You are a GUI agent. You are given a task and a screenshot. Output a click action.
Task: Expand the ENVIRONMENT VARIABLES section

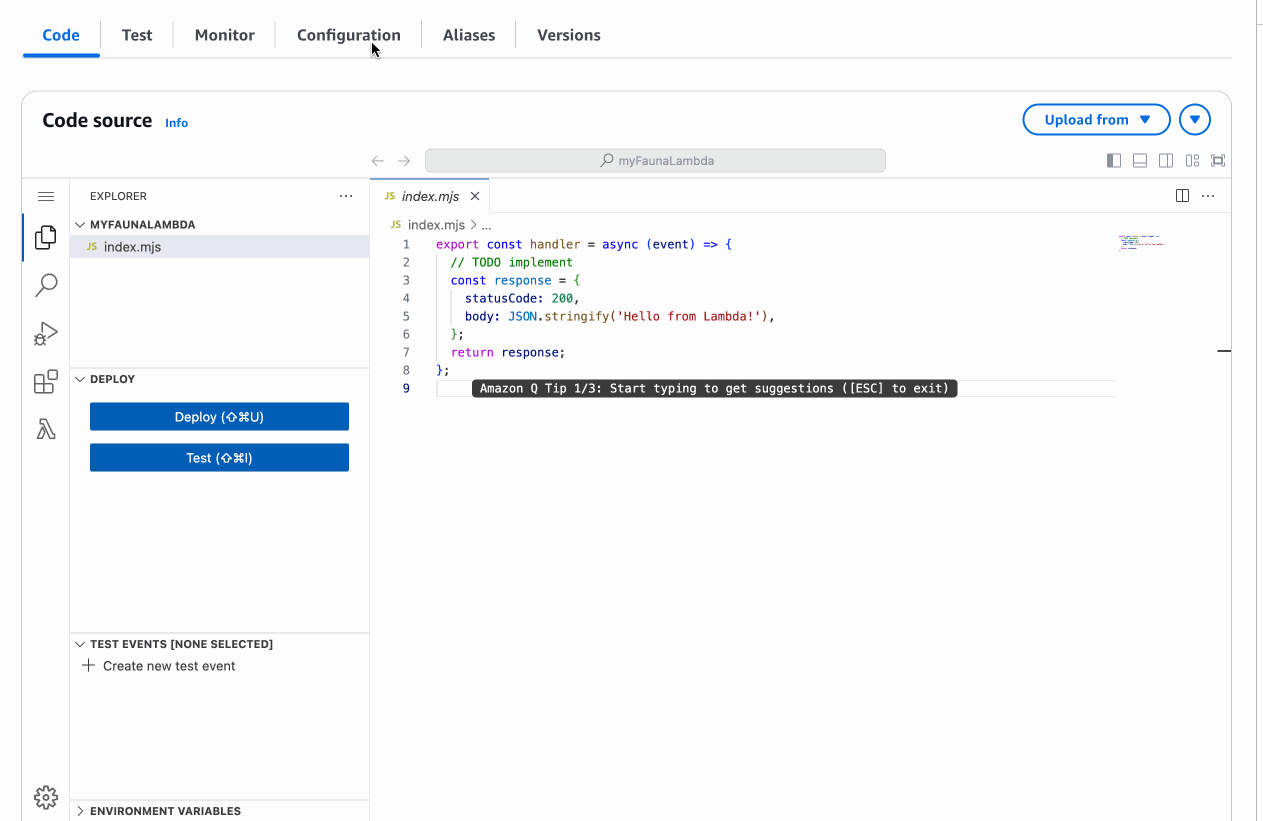tap(80, 811)
